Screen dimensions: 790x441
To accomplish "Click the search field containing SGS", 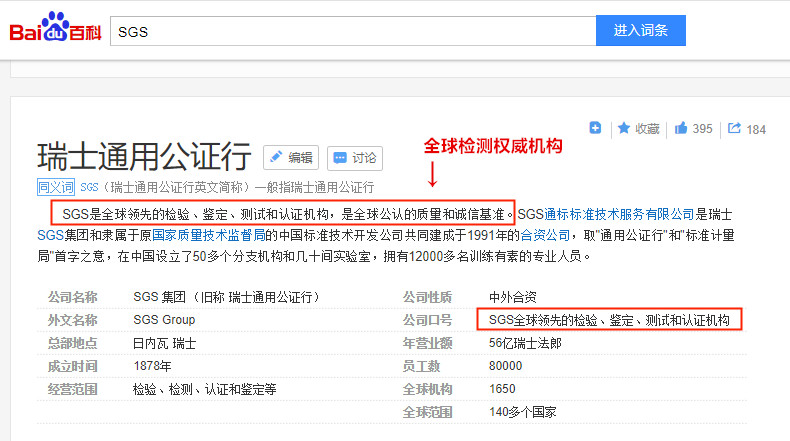I will (353, 31).
